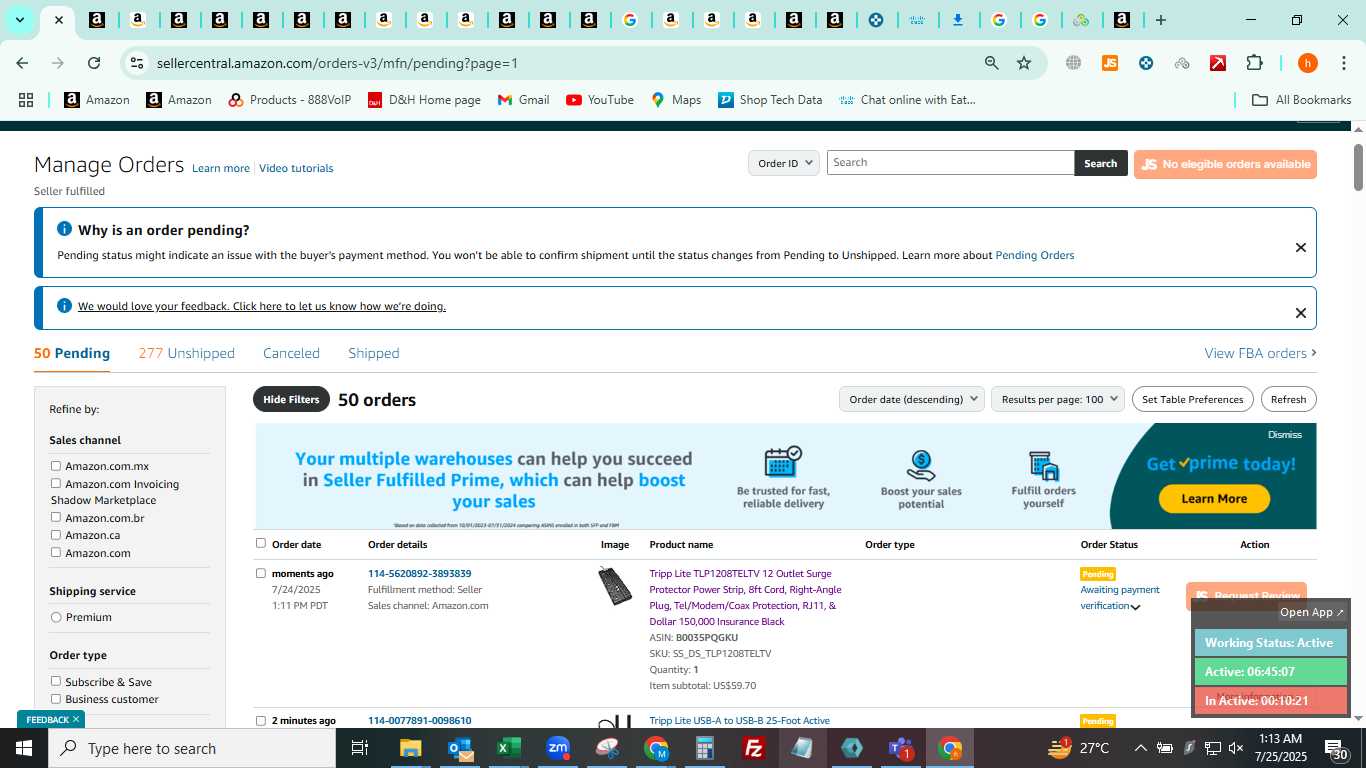Open Microsoft Teams from the taskbar
1366x768 pixels.
point(900,748)
